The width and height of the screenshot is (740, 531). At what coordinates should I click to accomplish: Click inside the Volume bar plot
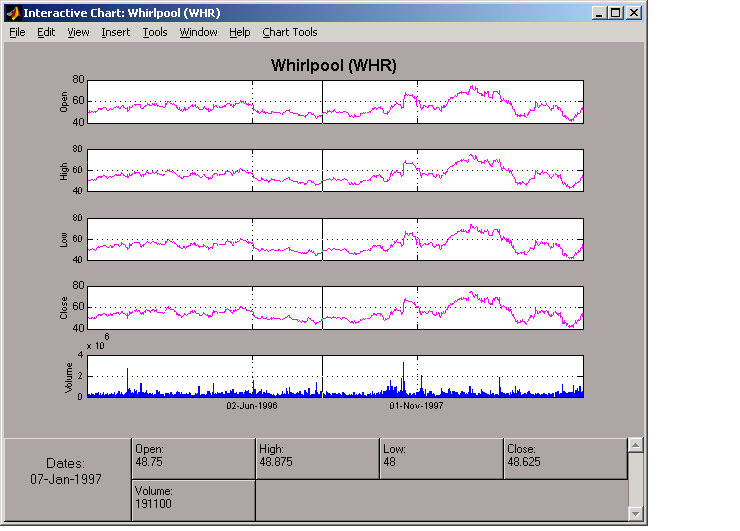click(336, 376)
